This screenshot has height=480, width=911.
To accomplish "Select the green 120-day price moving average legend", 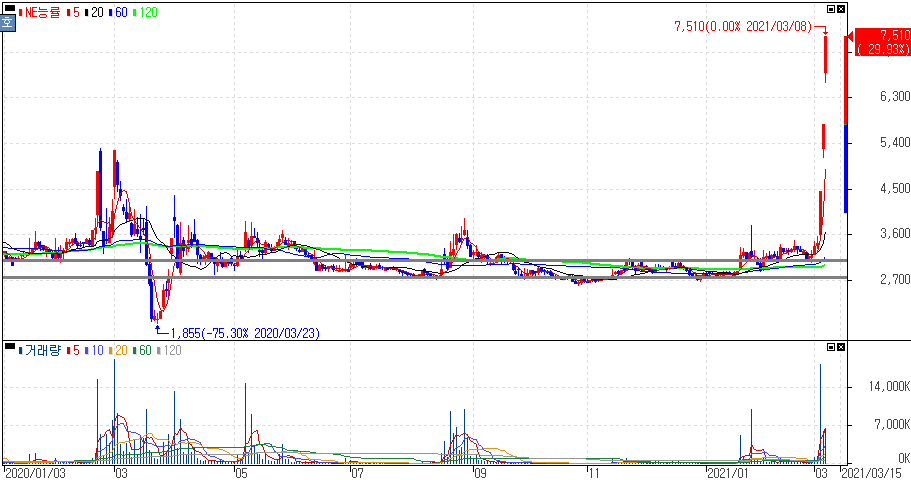I will (145, 12).
